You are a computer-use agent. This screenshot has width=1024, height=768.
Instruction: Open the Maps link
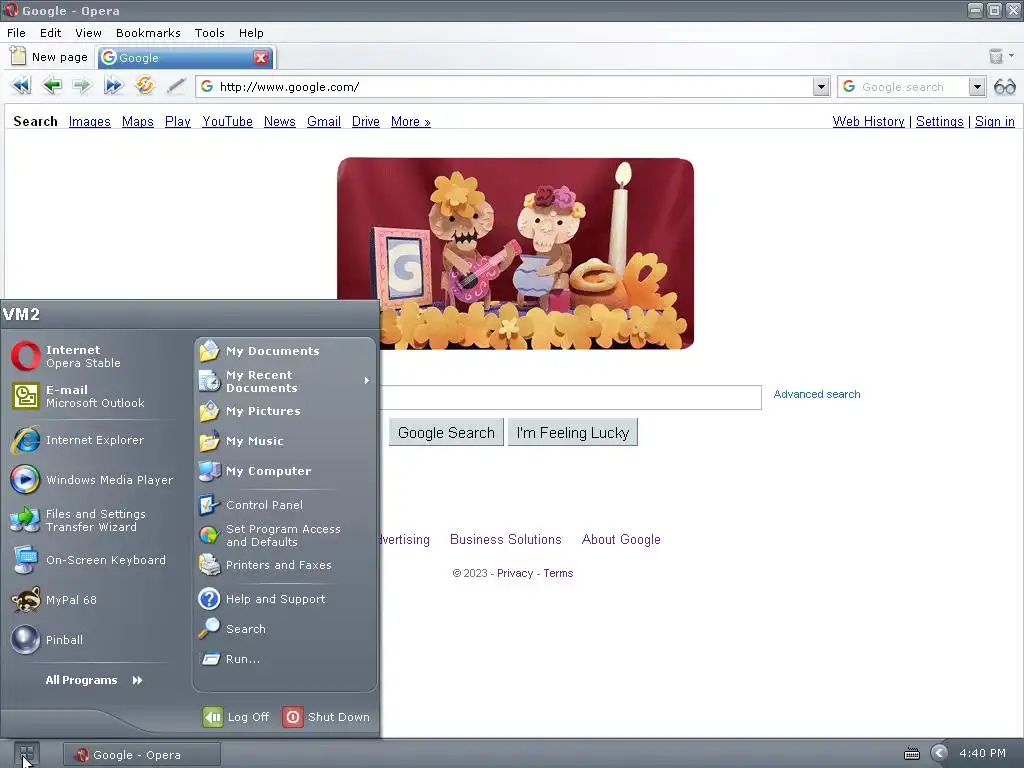coord(138,121)
